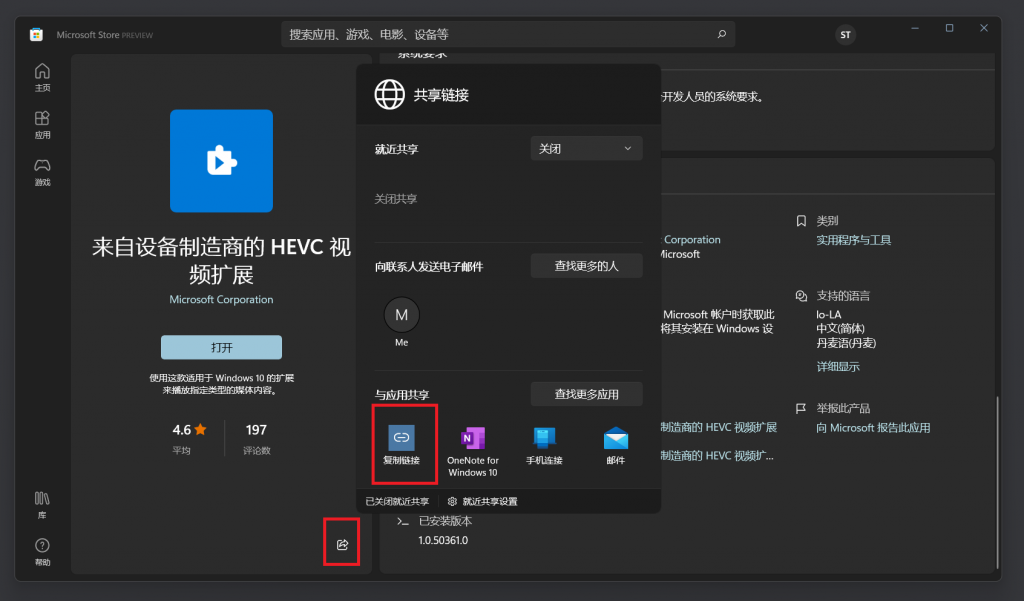The width and height of the screenshot is (1024, 601).
Task: Click the 支持的语言 language icon
Action: point(801,296)
